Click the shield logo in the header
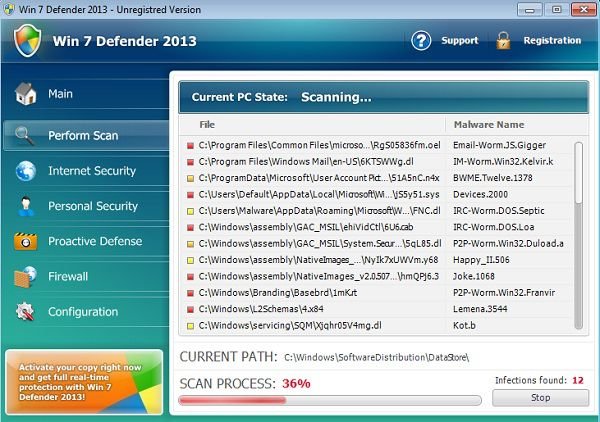This screenshot has height=422, width=600. click(27, 41)
